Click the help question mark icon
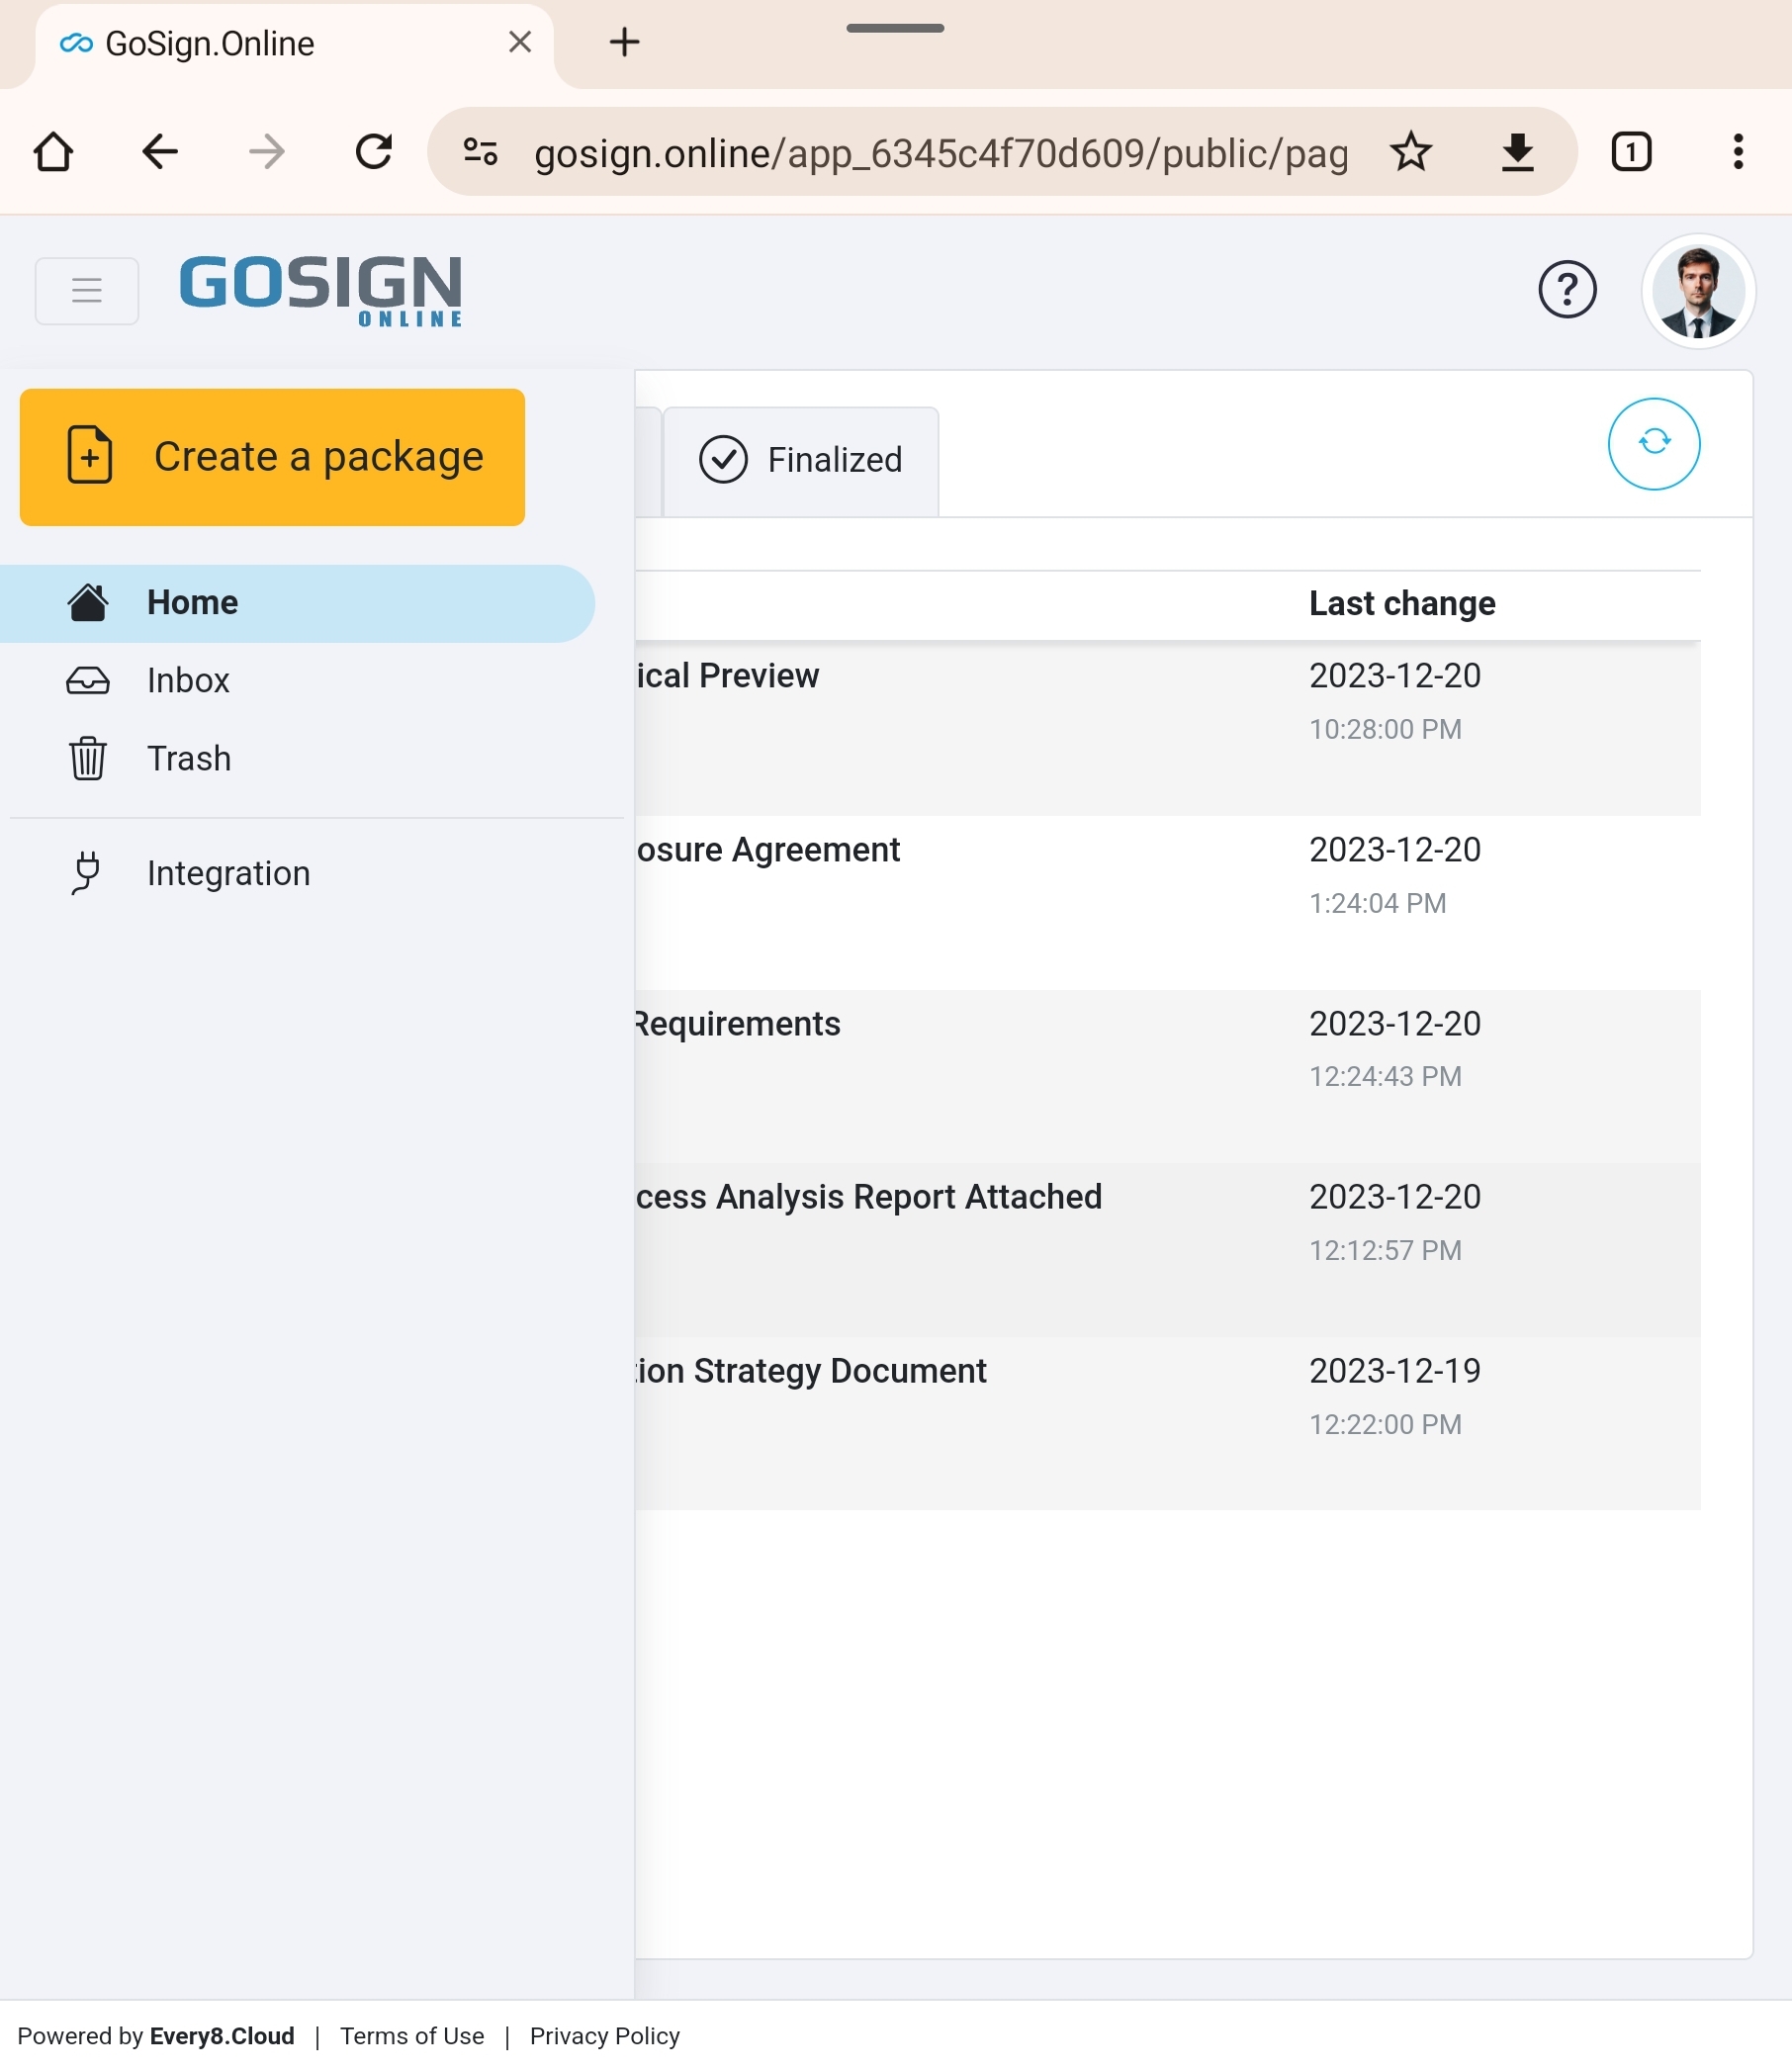Image resolution: width=1792 pixels, height=2071 pixels. (1567, 290)
